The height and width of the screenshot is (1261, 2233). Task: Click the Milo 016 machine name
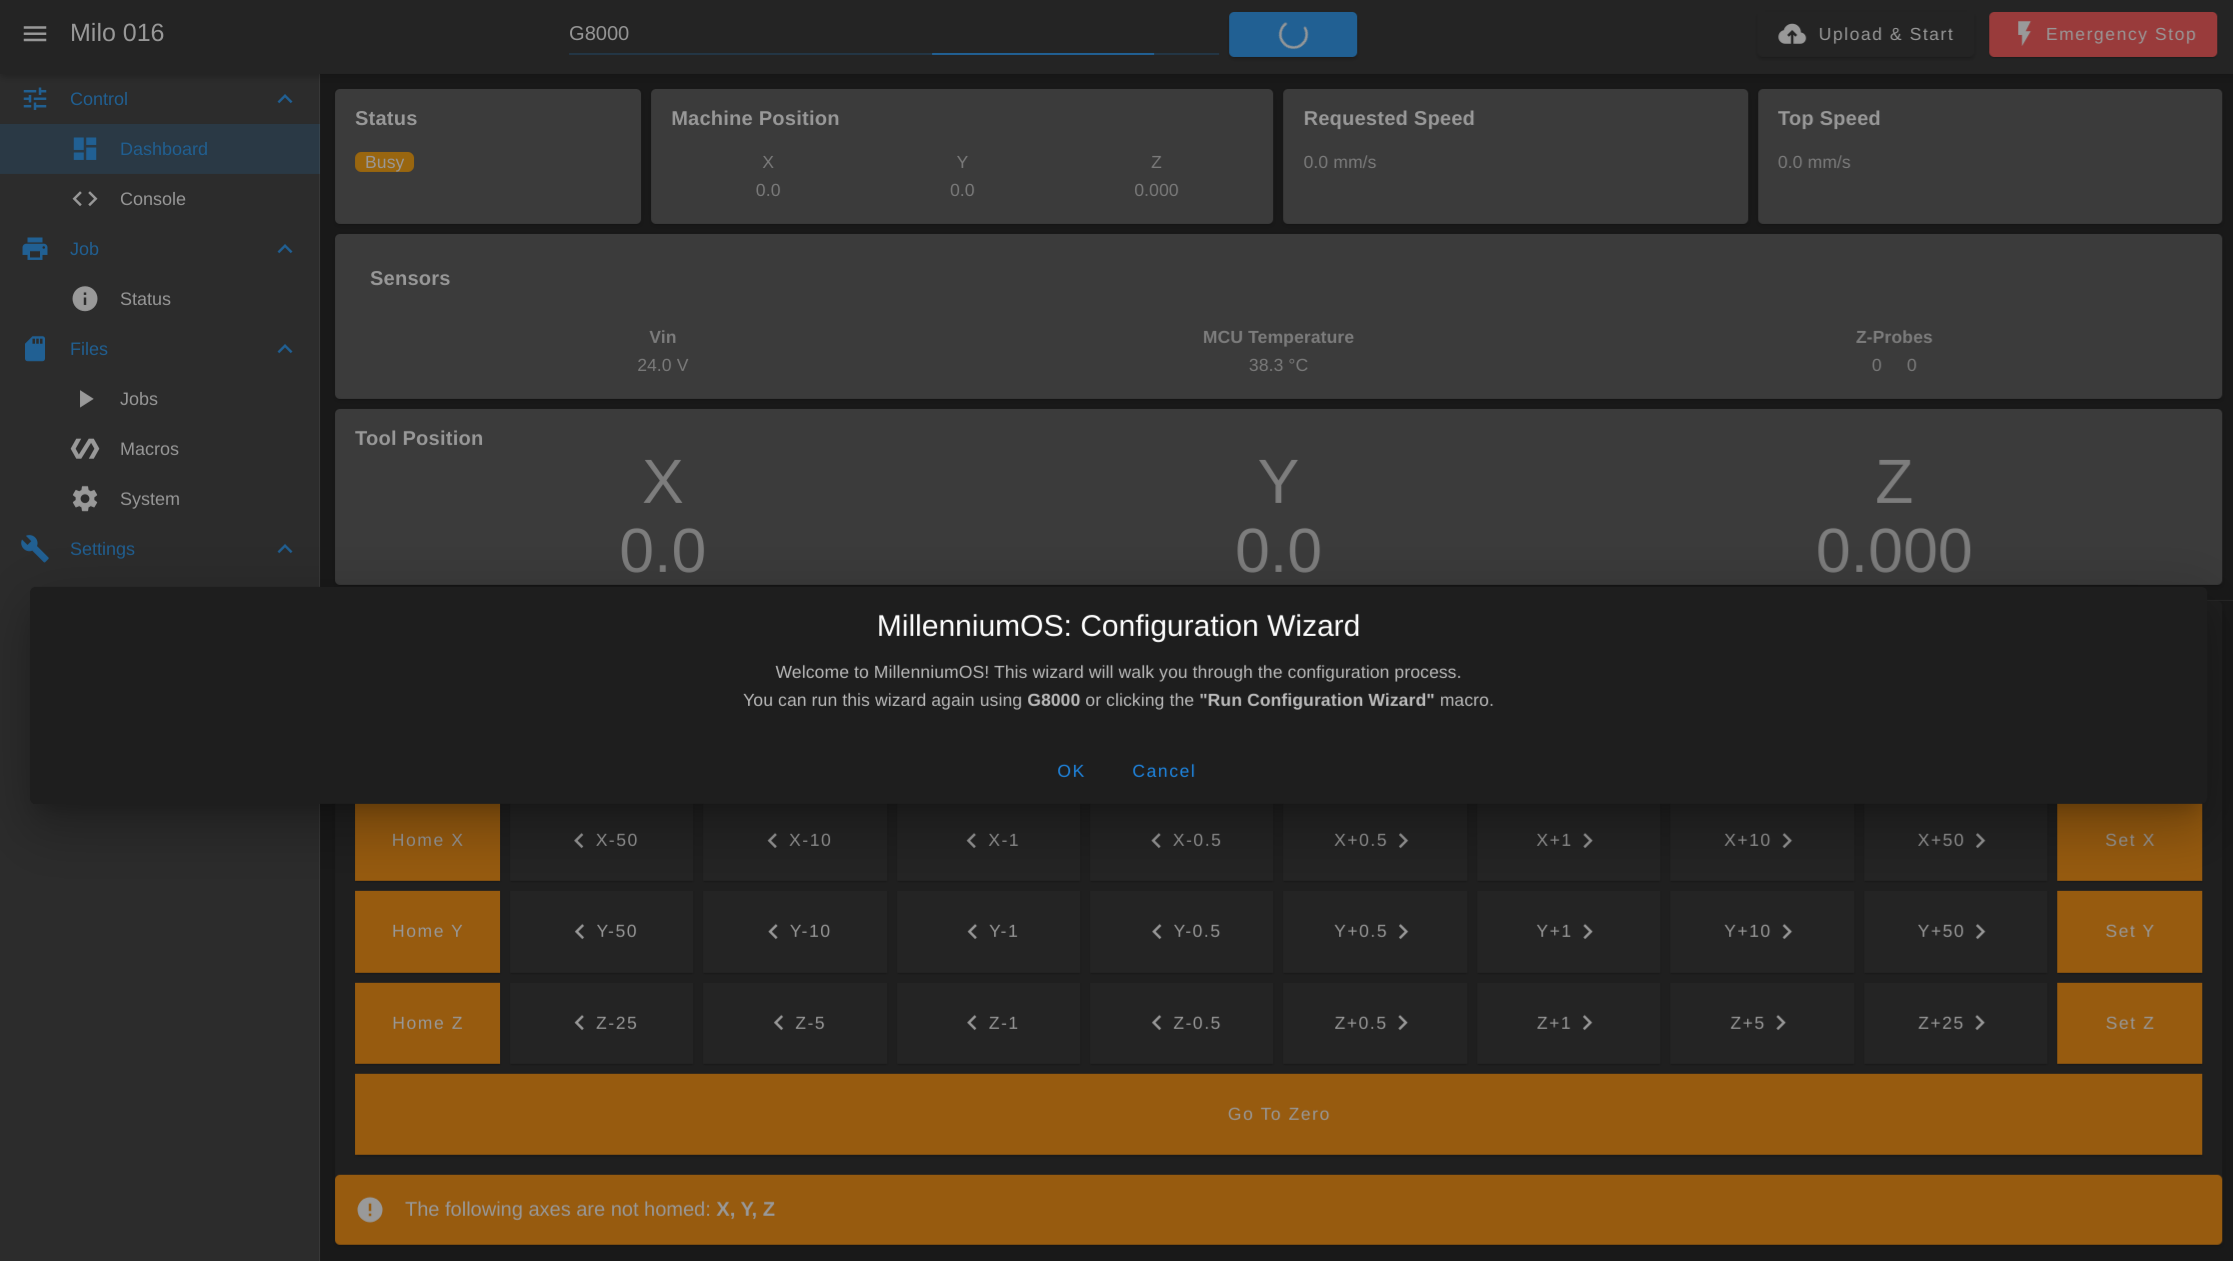point(117,33)
